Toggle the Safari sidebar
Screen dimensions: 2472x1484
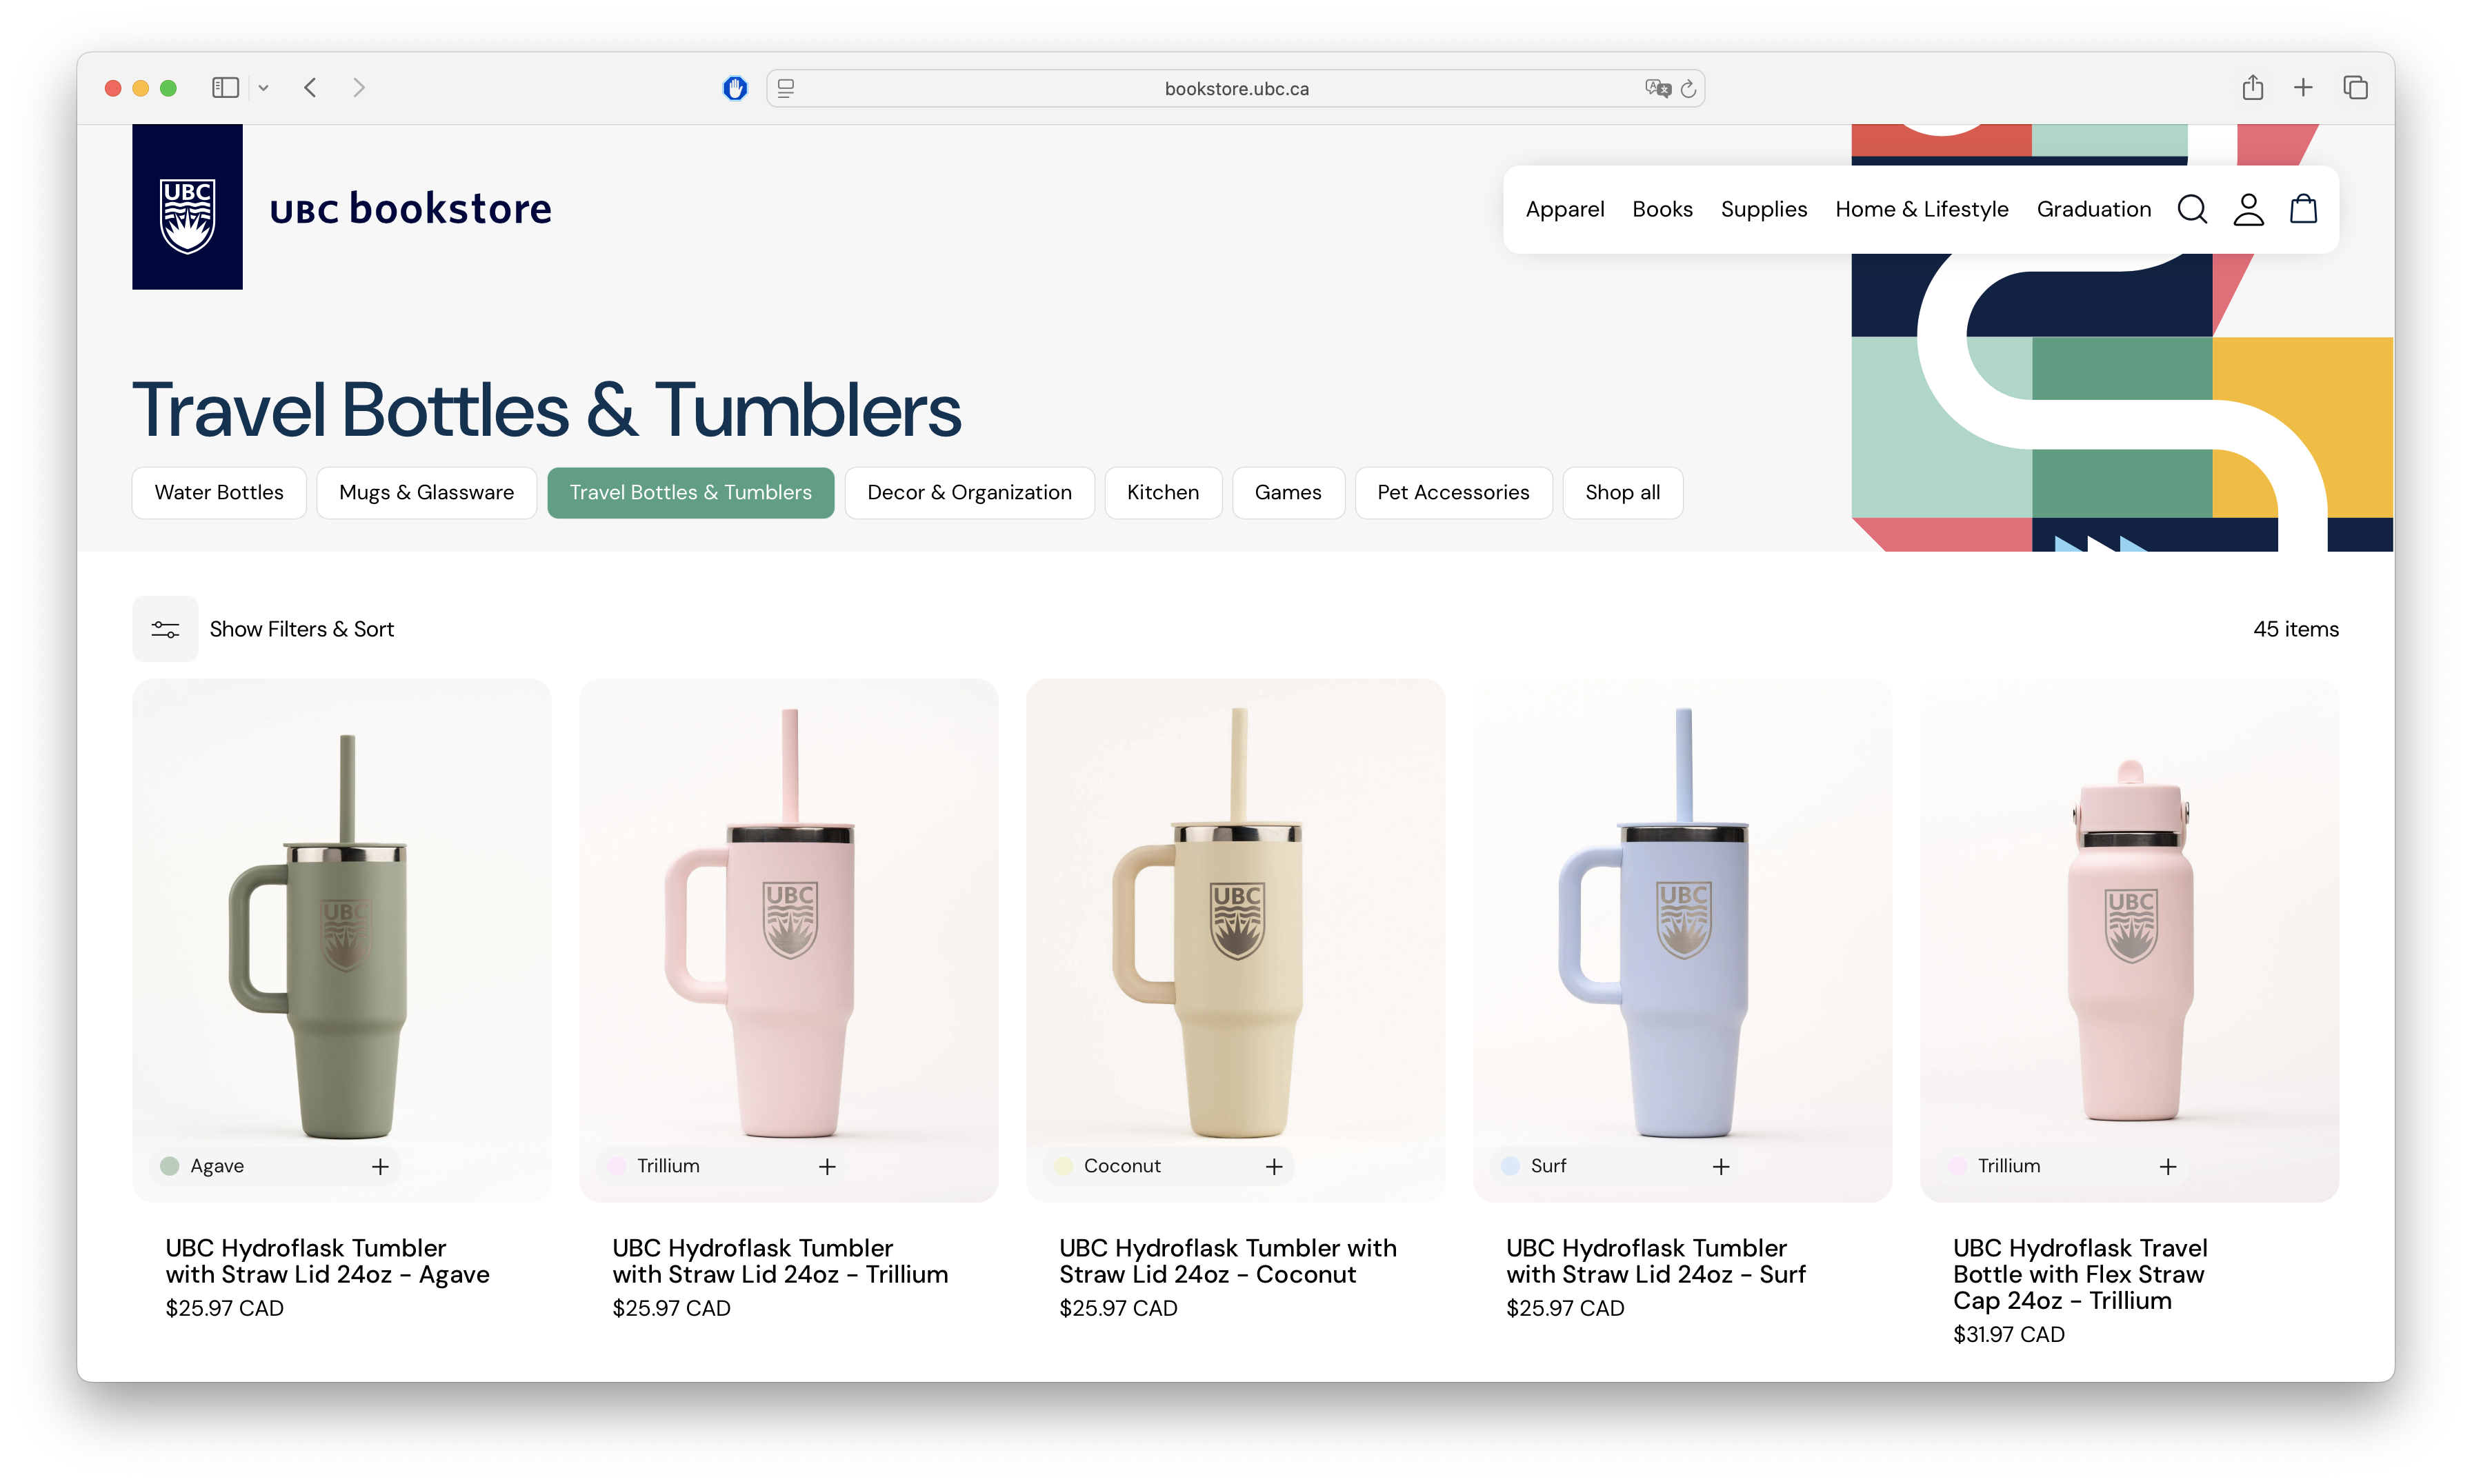click(225, 88)
